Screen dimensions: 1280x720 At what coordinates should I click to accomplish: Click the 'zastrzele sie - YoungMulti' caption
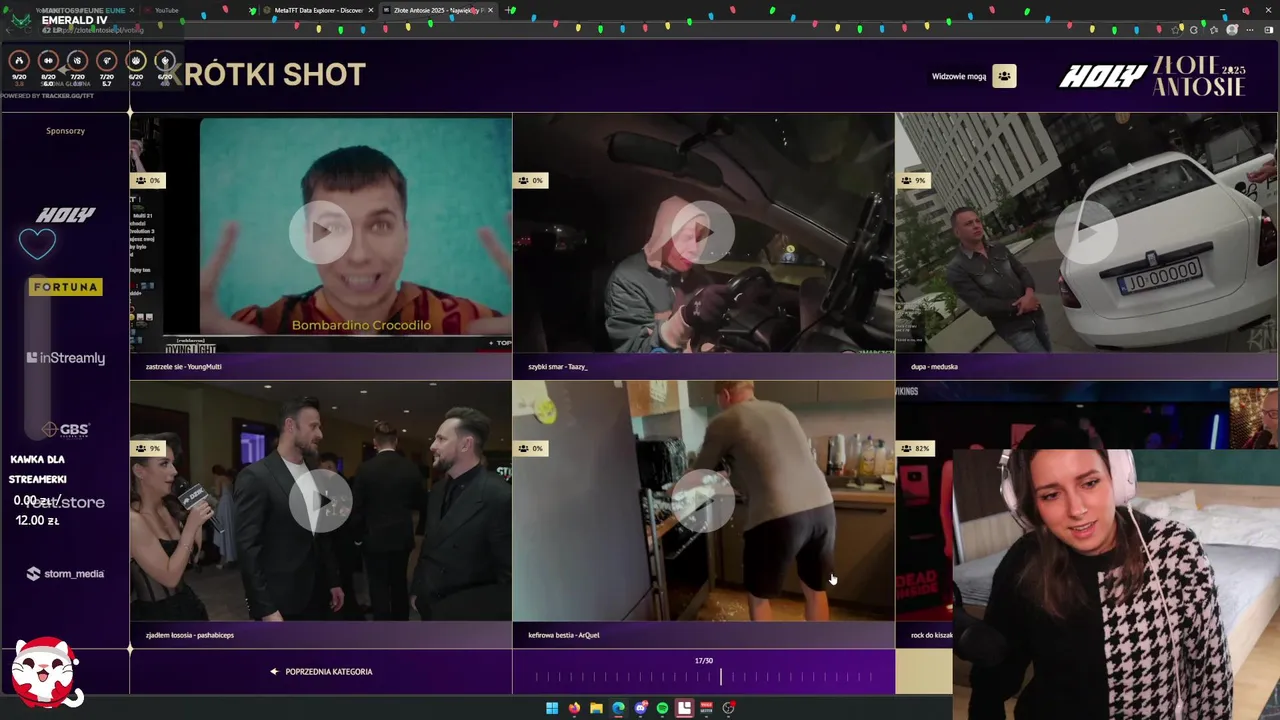183,367
